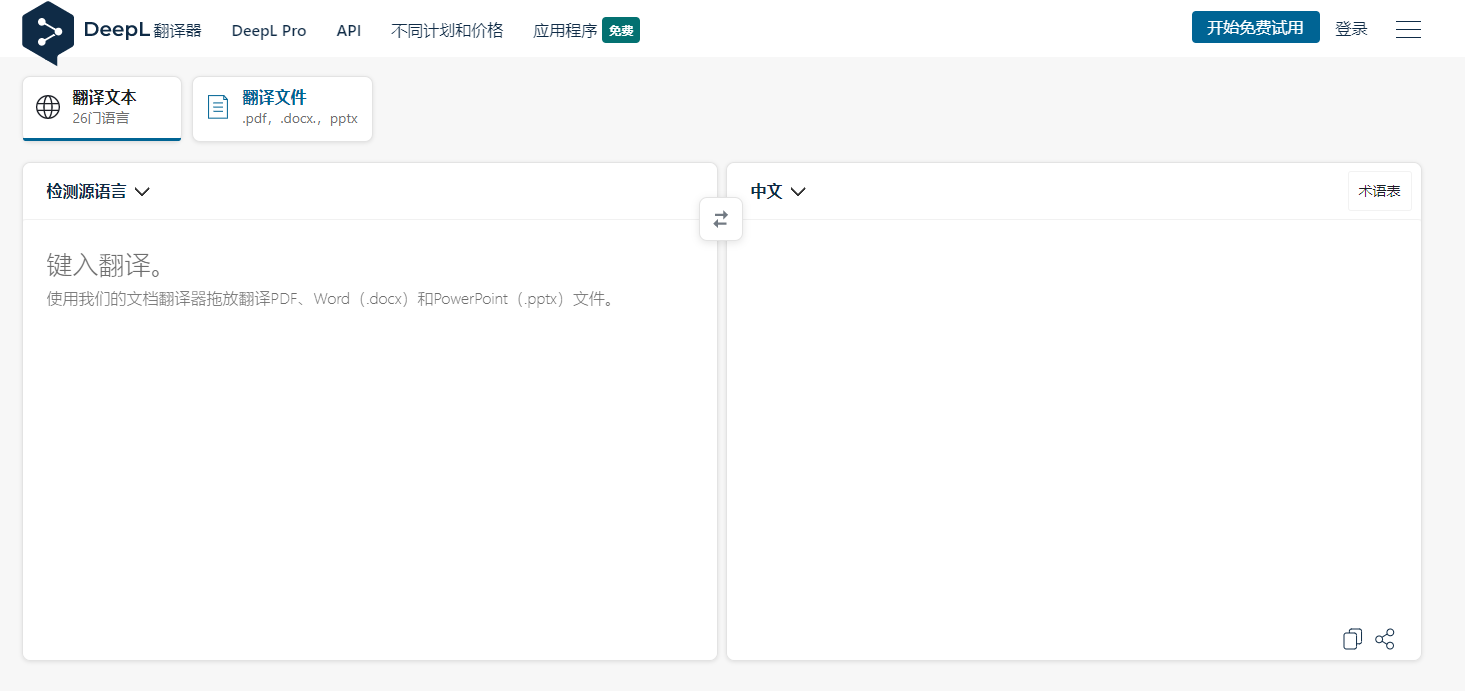Click the DeepL hexagon logo
Screen dimensions: 1465x691
48,32
